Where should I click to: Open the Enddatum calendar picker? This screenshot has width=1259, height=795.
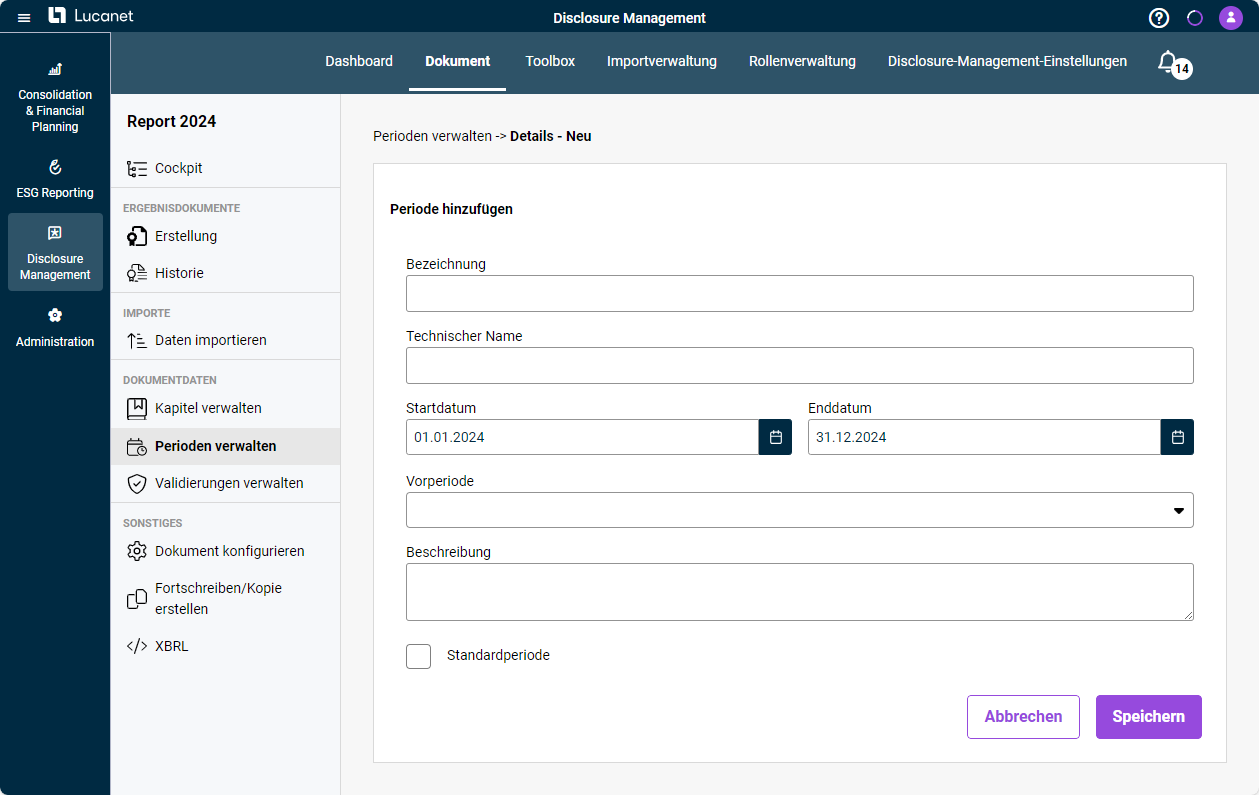coord(1177,437)
